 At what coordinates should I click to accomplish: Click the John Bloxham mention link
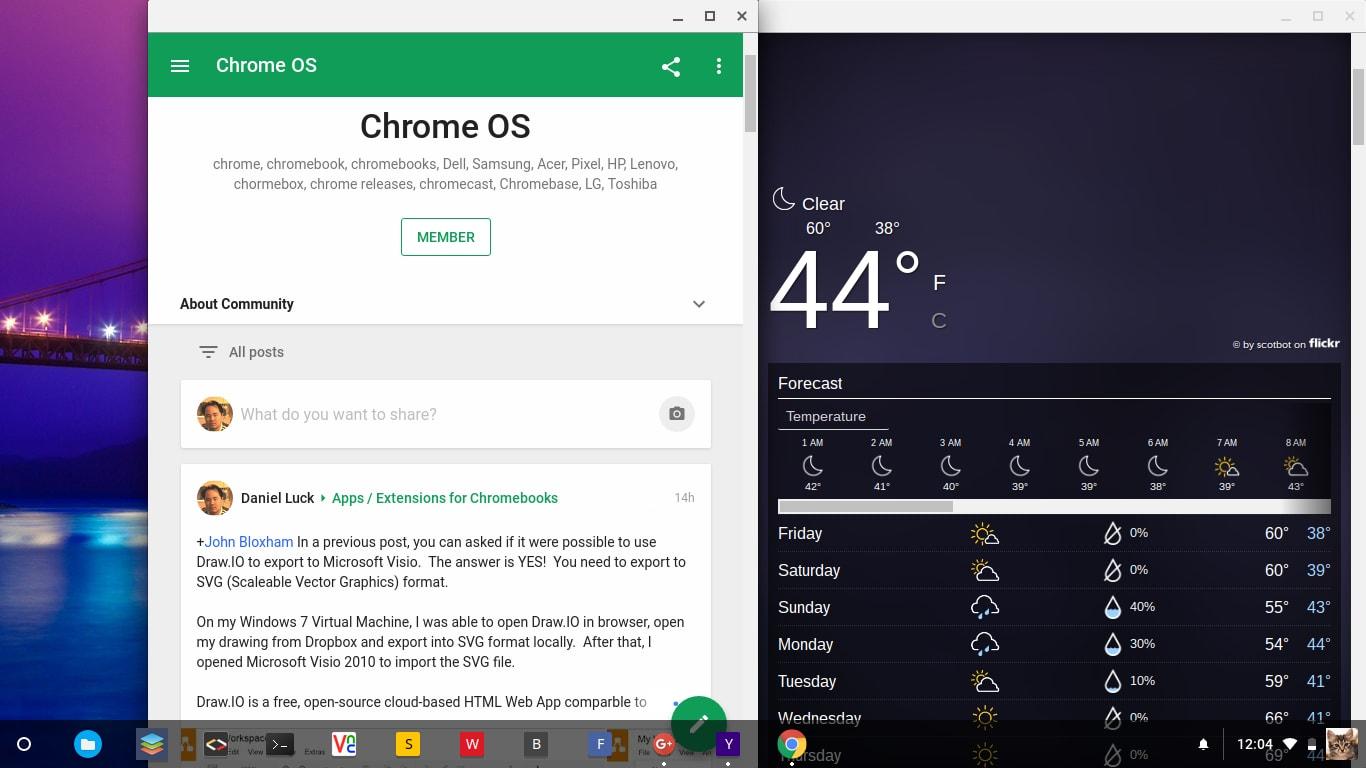[249, 542]
